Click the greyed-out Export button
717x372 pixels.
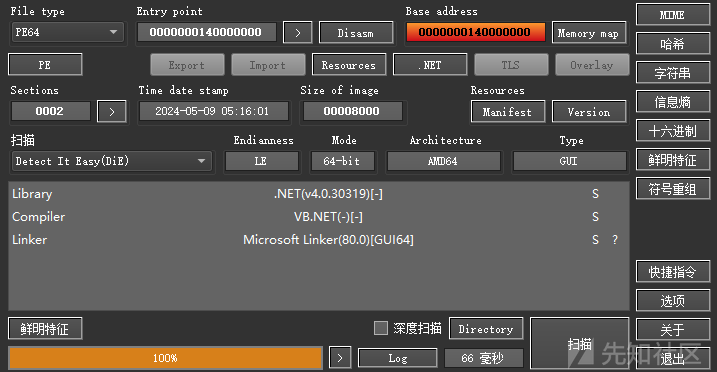tap(187, 65)
